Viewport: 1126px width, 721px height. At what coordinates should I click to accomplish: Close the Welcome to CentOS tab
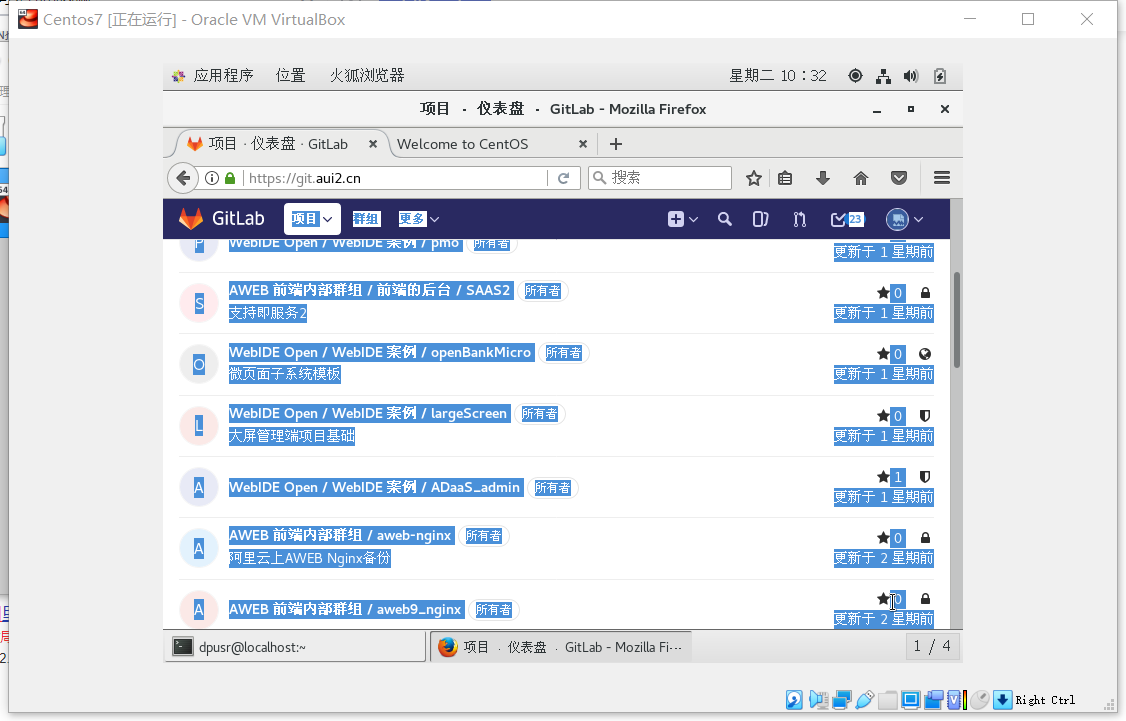click(583, 144)
